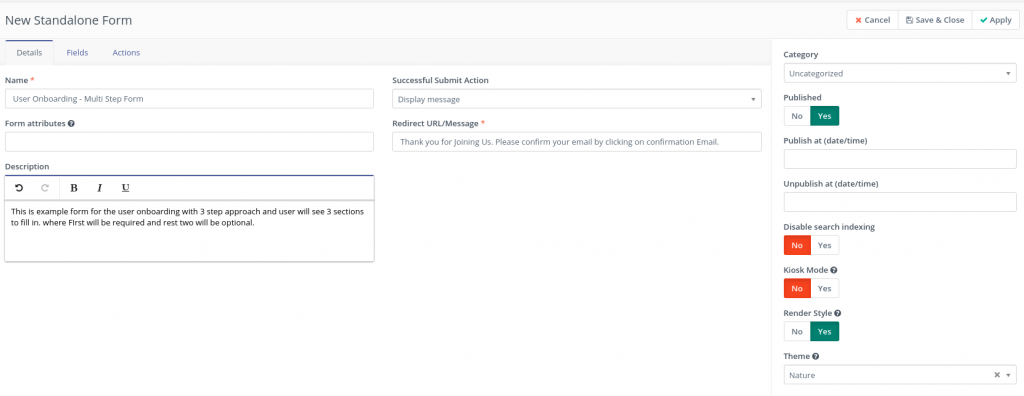1024x396 pixels.
Task: Set Render Style to No
Action: tap(797, 331)
